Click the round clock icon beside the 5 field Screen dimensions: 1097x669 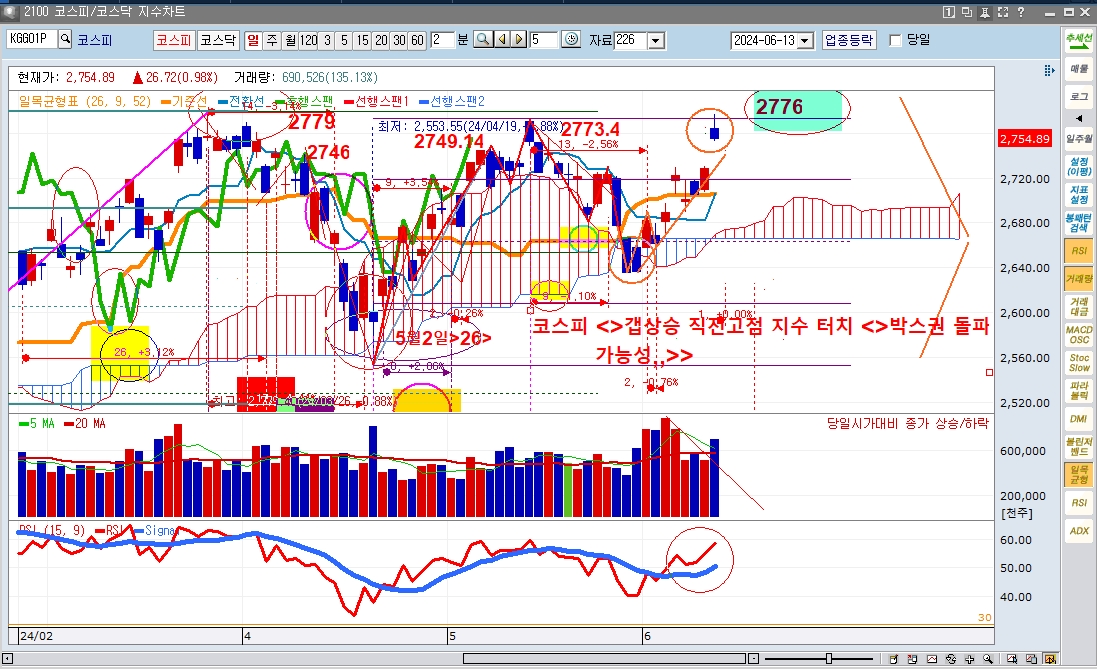pos(572,40)
